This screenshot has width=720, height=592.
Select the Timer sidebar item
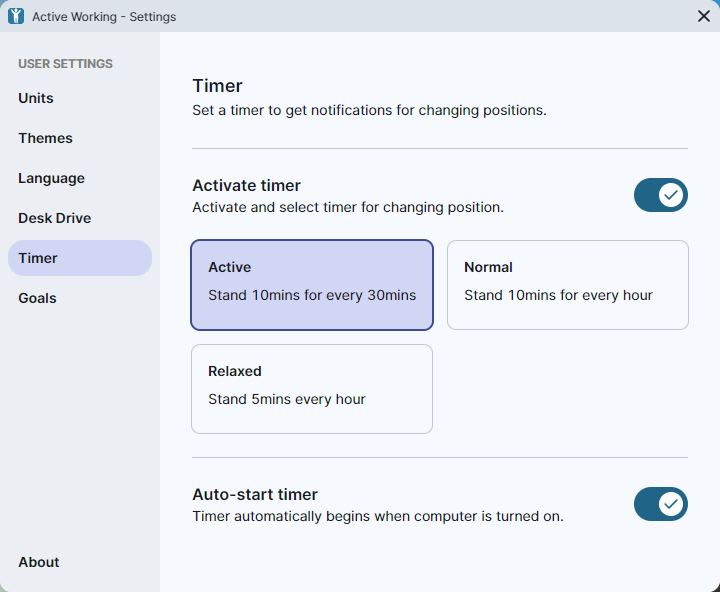79,258
